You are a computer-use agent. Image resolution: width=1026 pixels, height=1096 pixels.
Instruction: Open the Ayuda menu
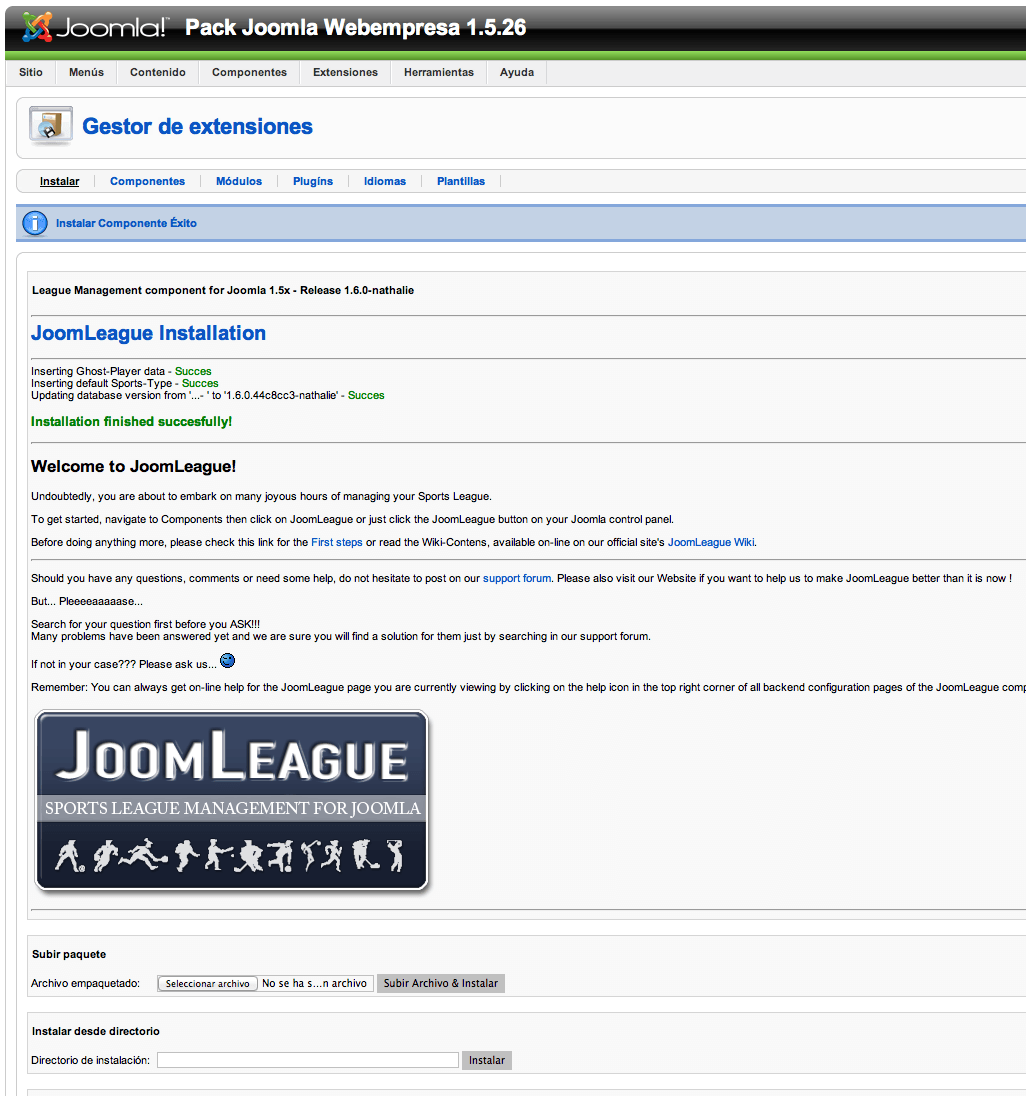(x=516, y=73)
